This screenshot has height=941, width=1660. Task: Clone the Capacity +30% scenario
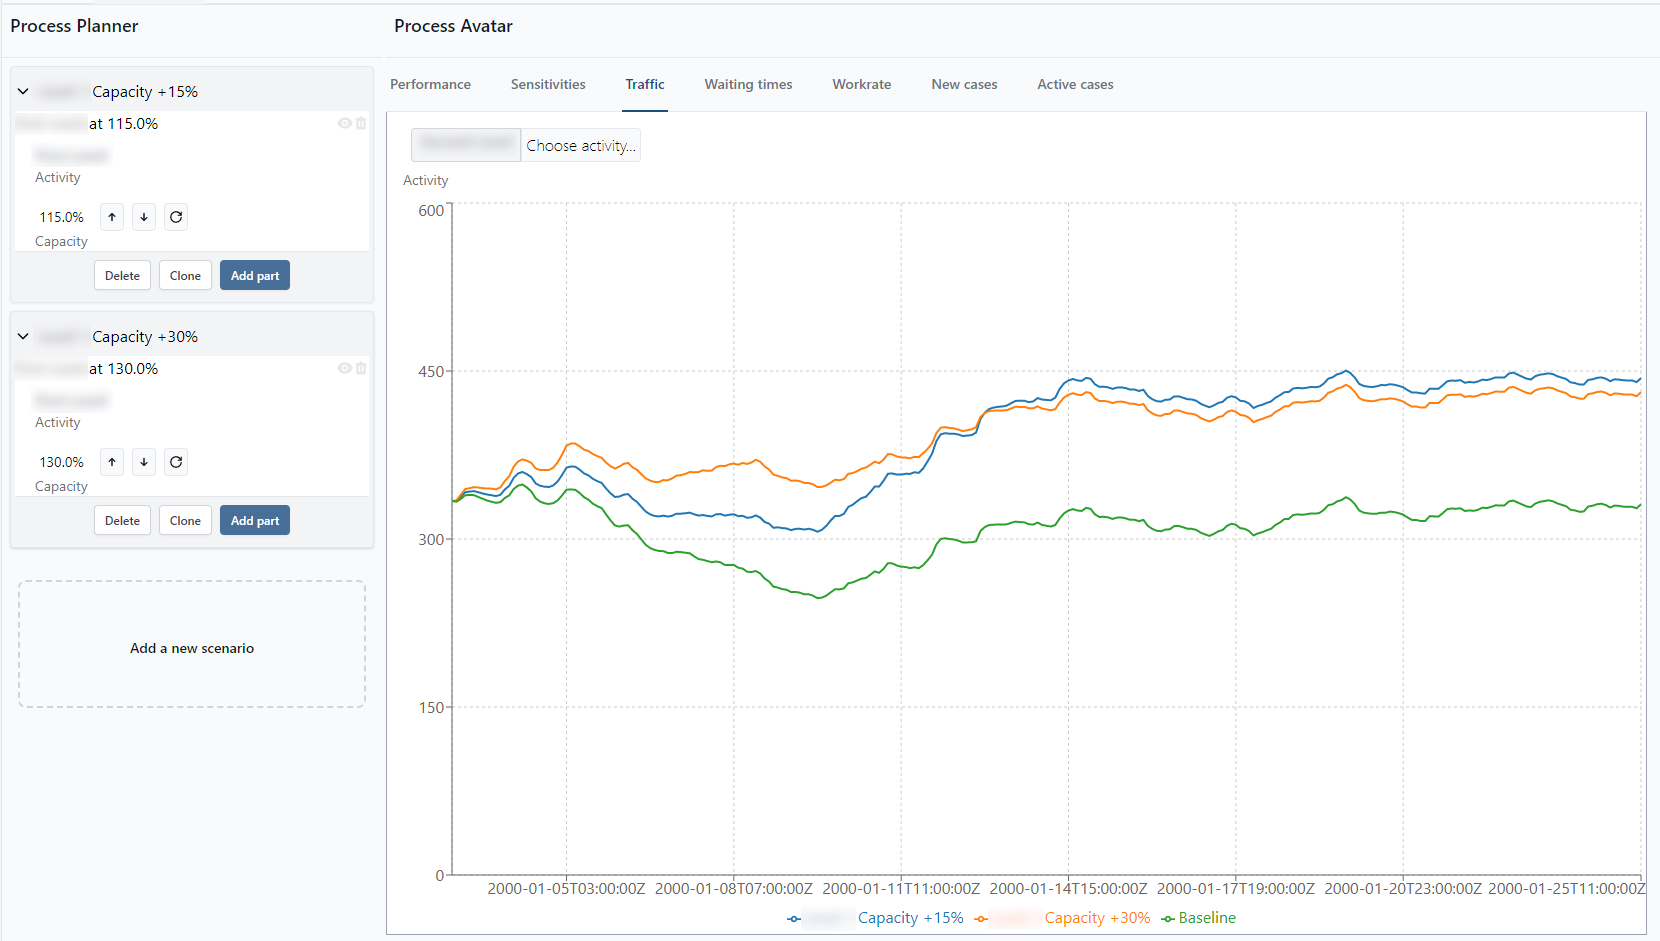(185, 521)
